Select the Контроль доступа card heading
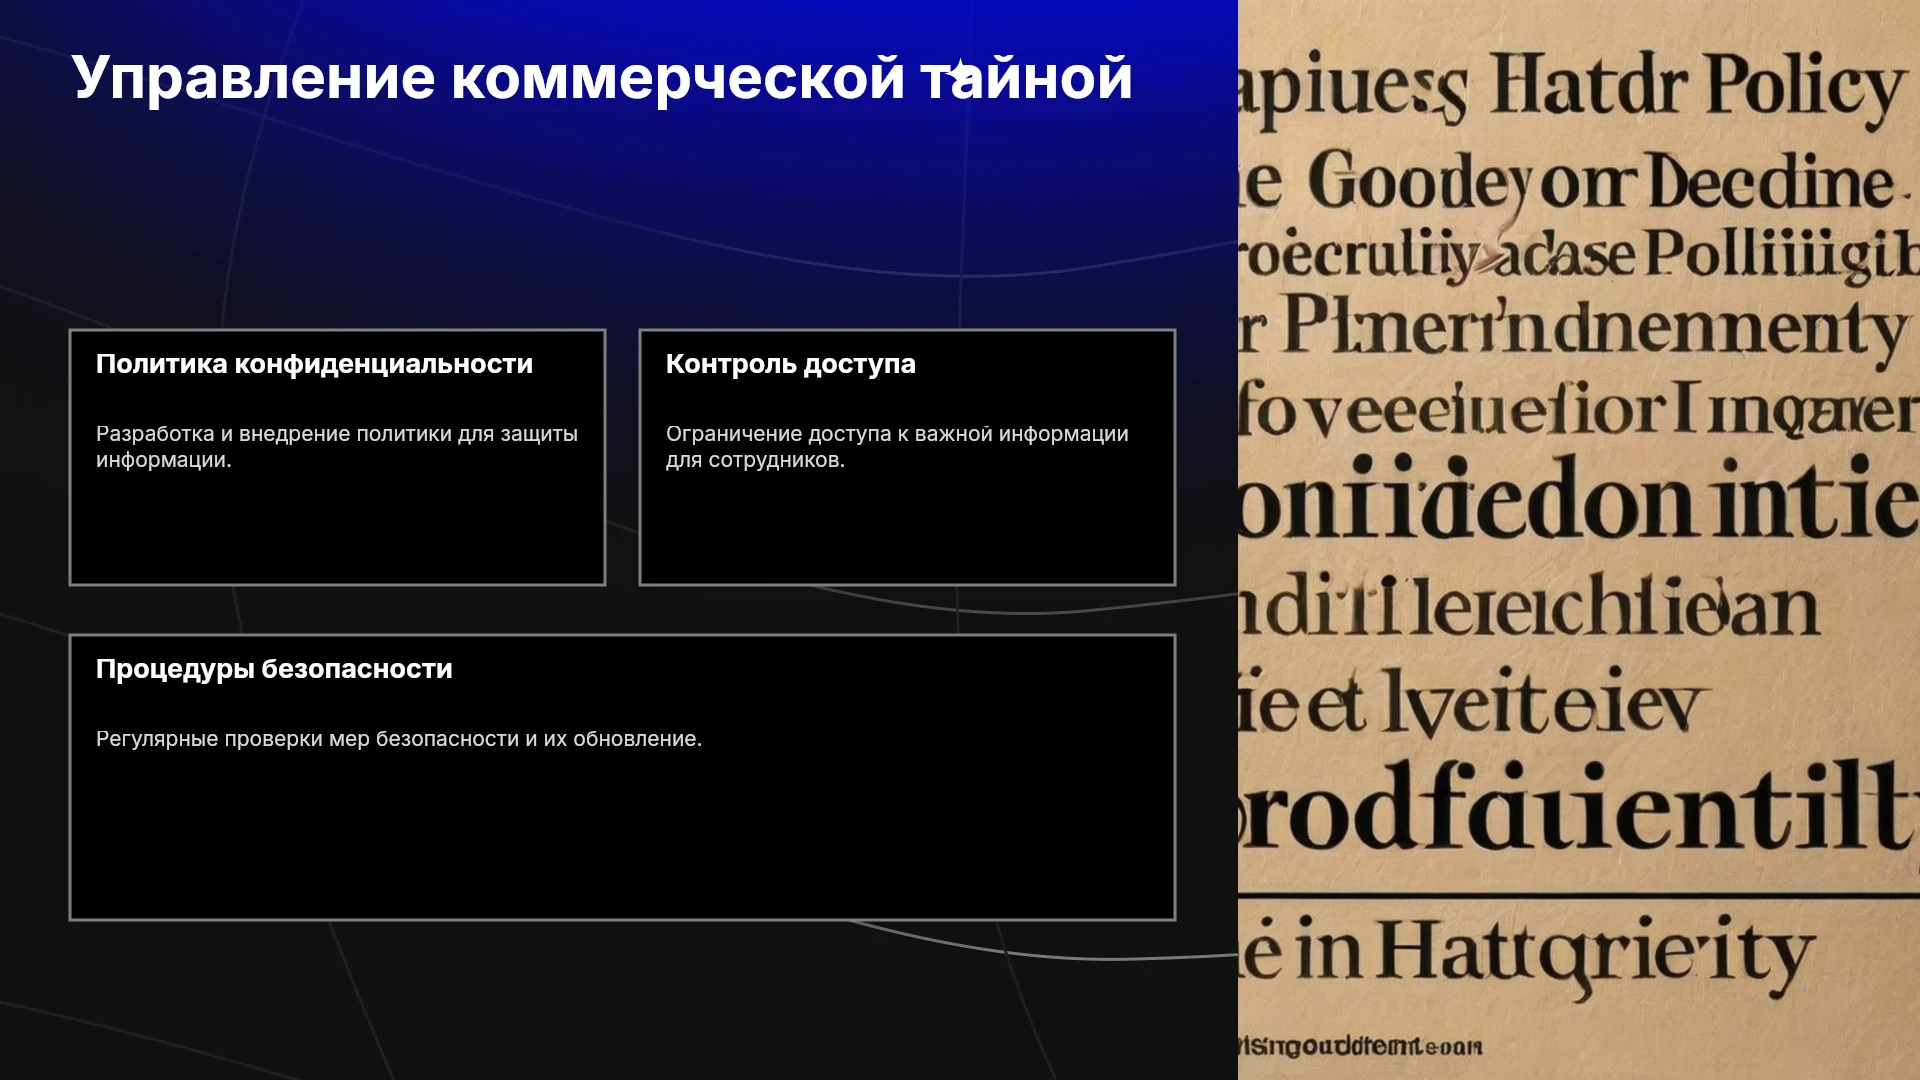Viewport: 1920px width, 1080px height. (x=790, y=364)
